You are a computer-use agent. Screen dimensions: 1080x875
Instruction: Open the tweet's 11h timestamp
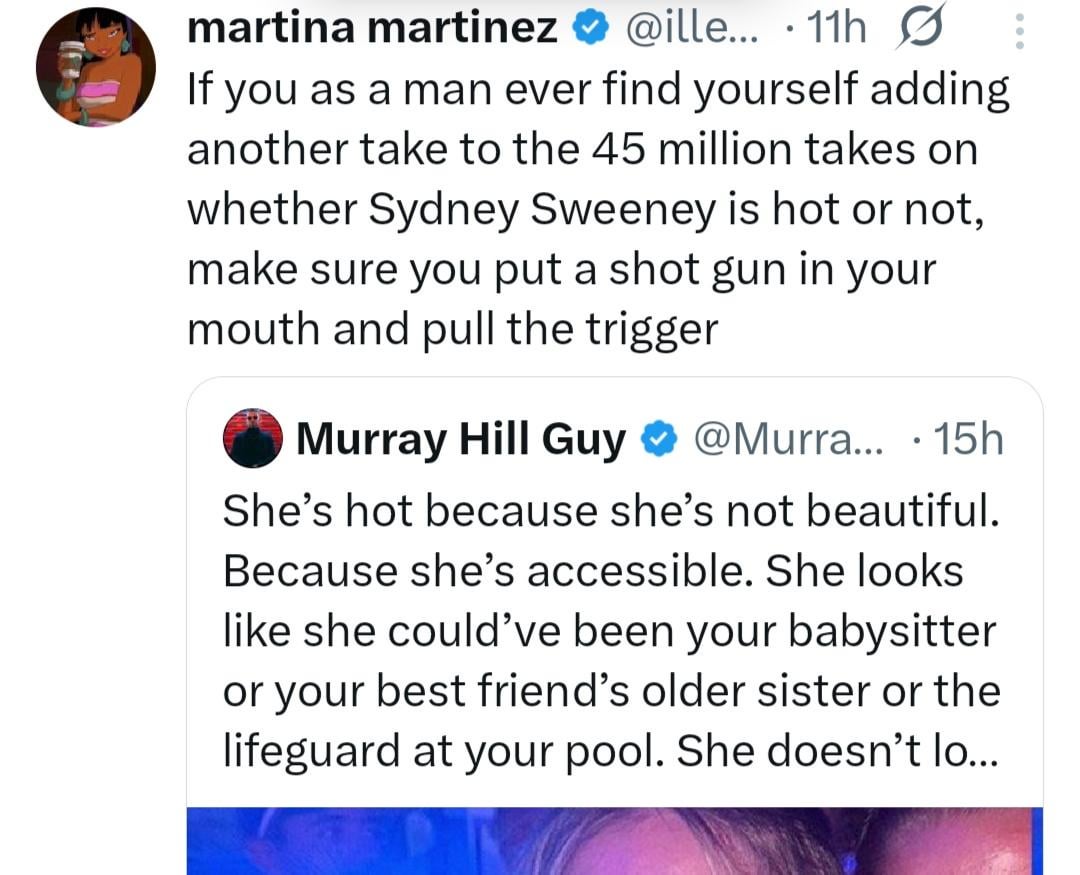[837, 32]
